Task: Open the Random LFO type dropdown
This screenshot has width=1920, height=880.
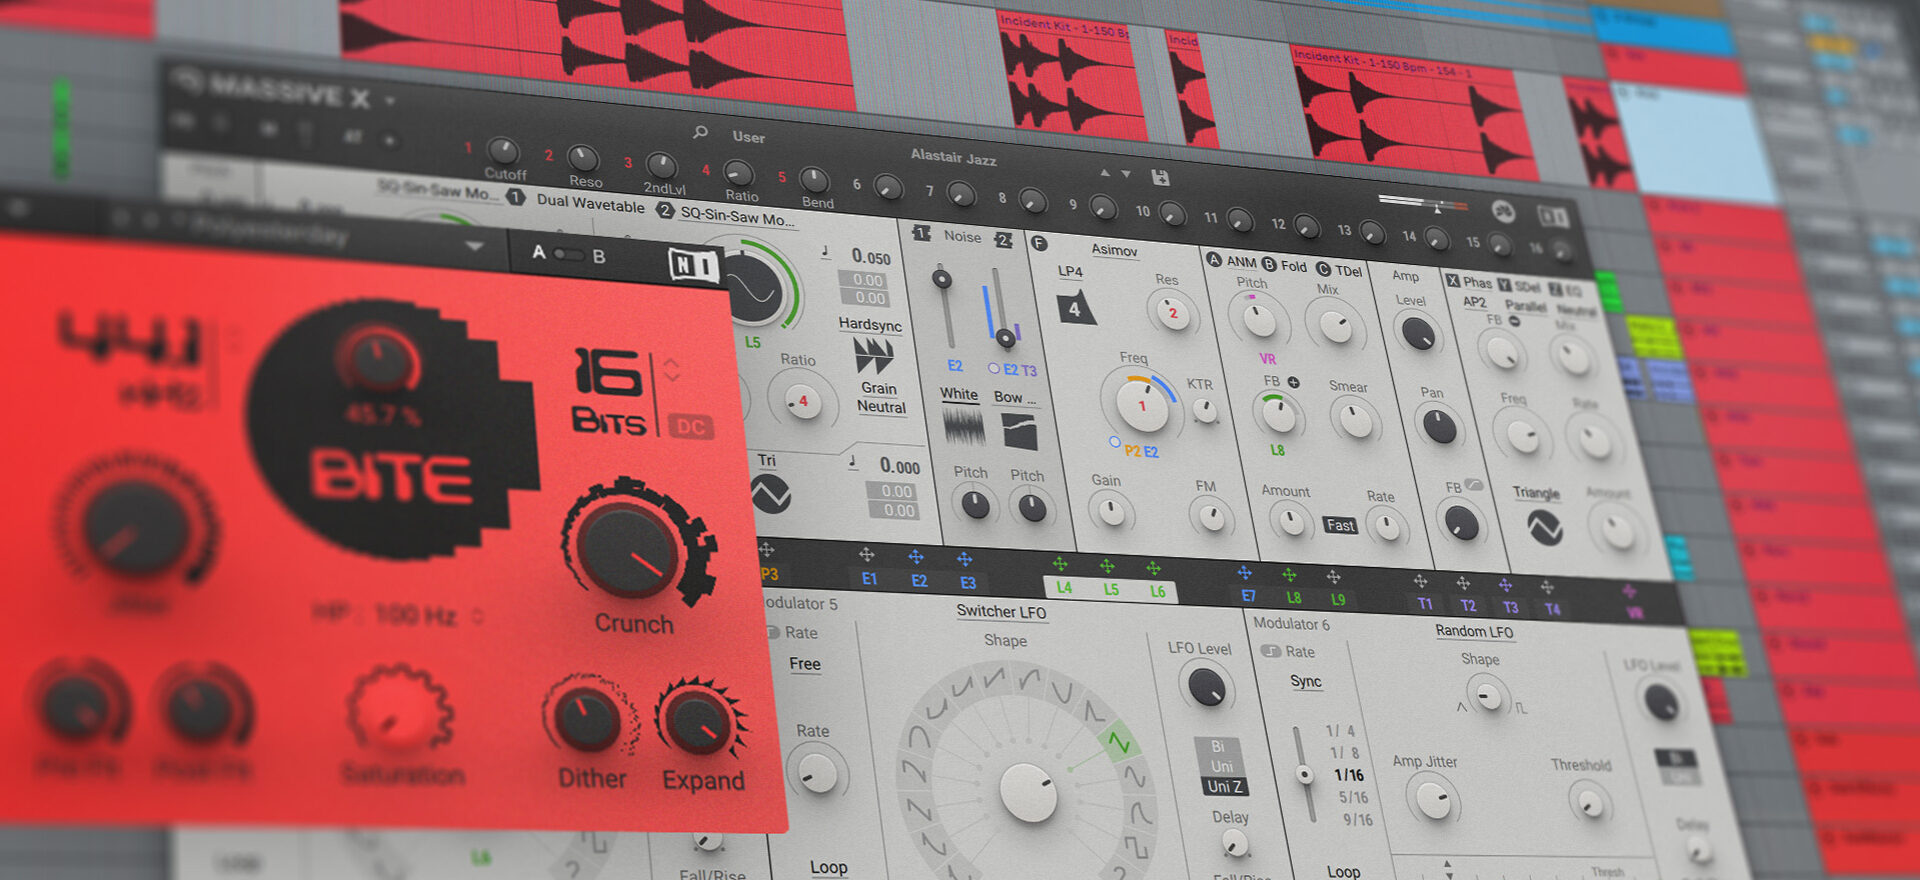Action: click(1474, 631)
